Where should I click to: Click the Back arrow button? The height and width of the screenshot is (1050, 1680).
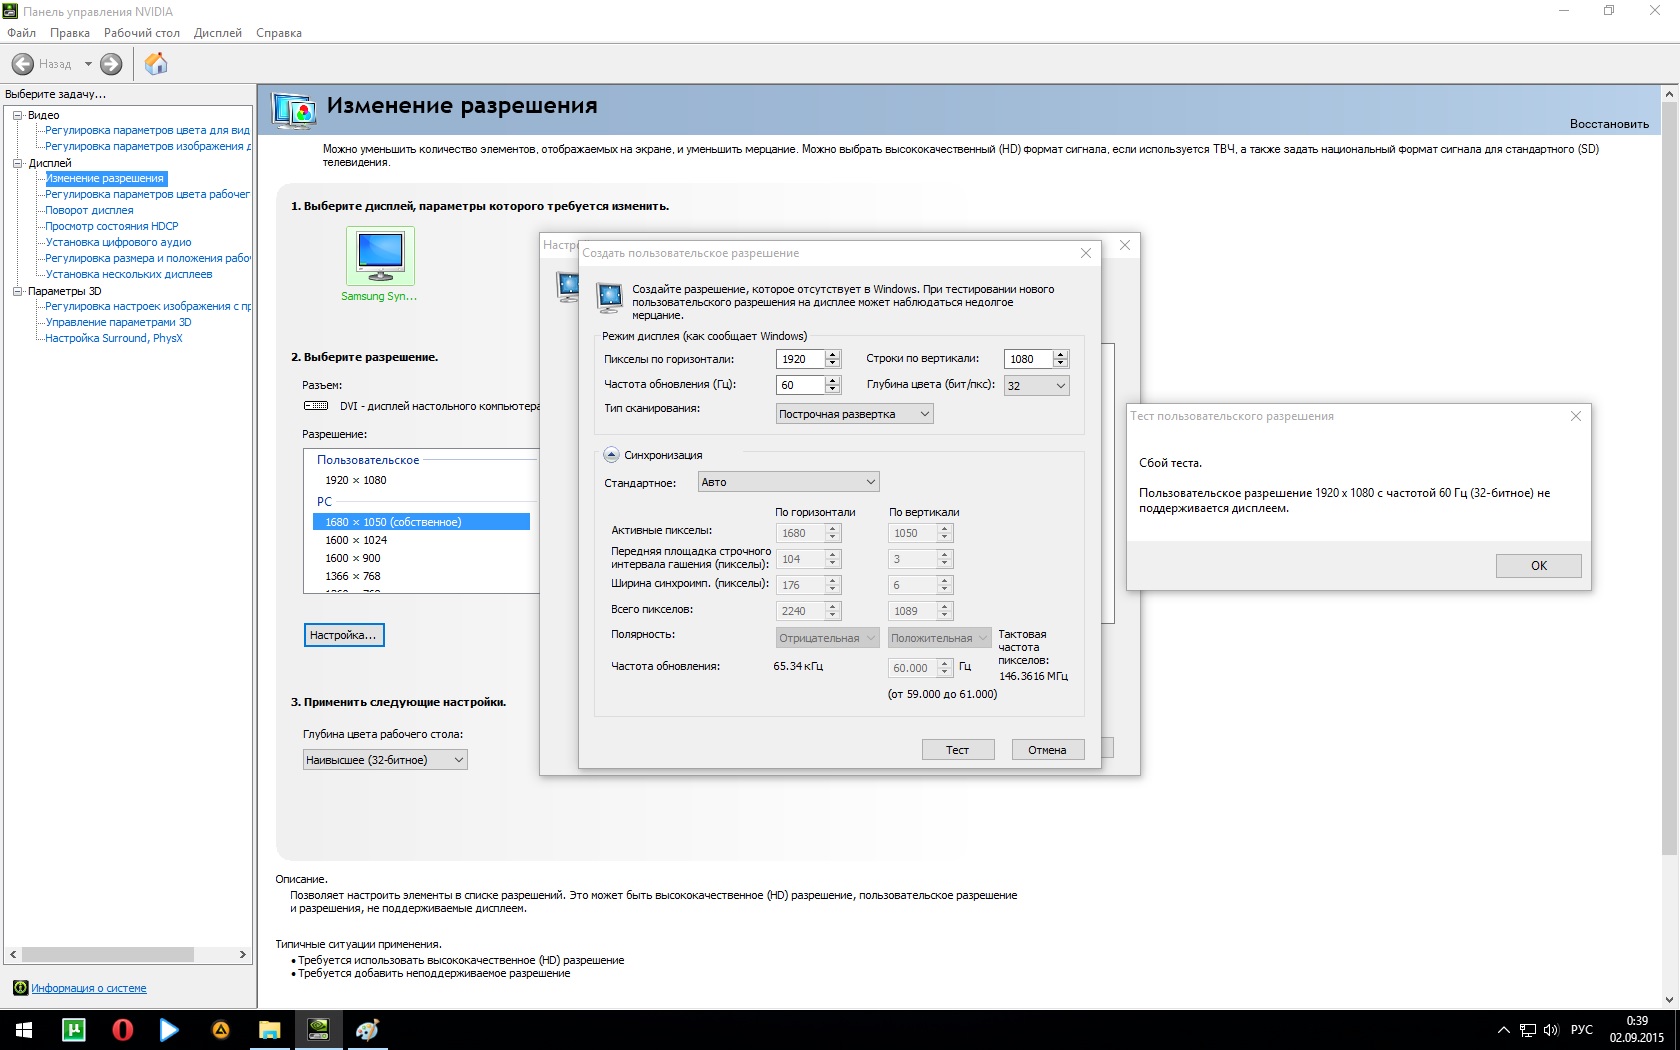pyautogui.click(x=23, y=64)
